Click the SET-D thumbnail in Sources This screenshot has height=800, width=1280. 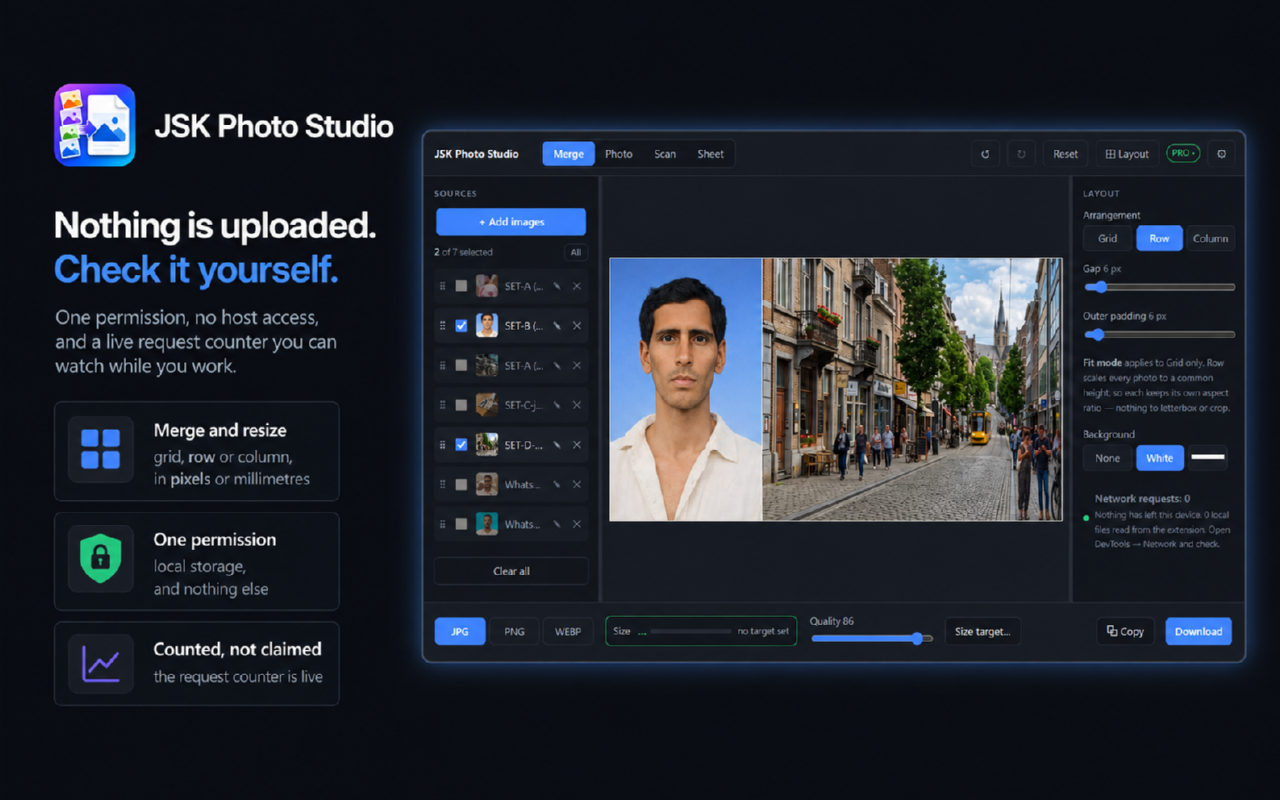click(487, 445)
